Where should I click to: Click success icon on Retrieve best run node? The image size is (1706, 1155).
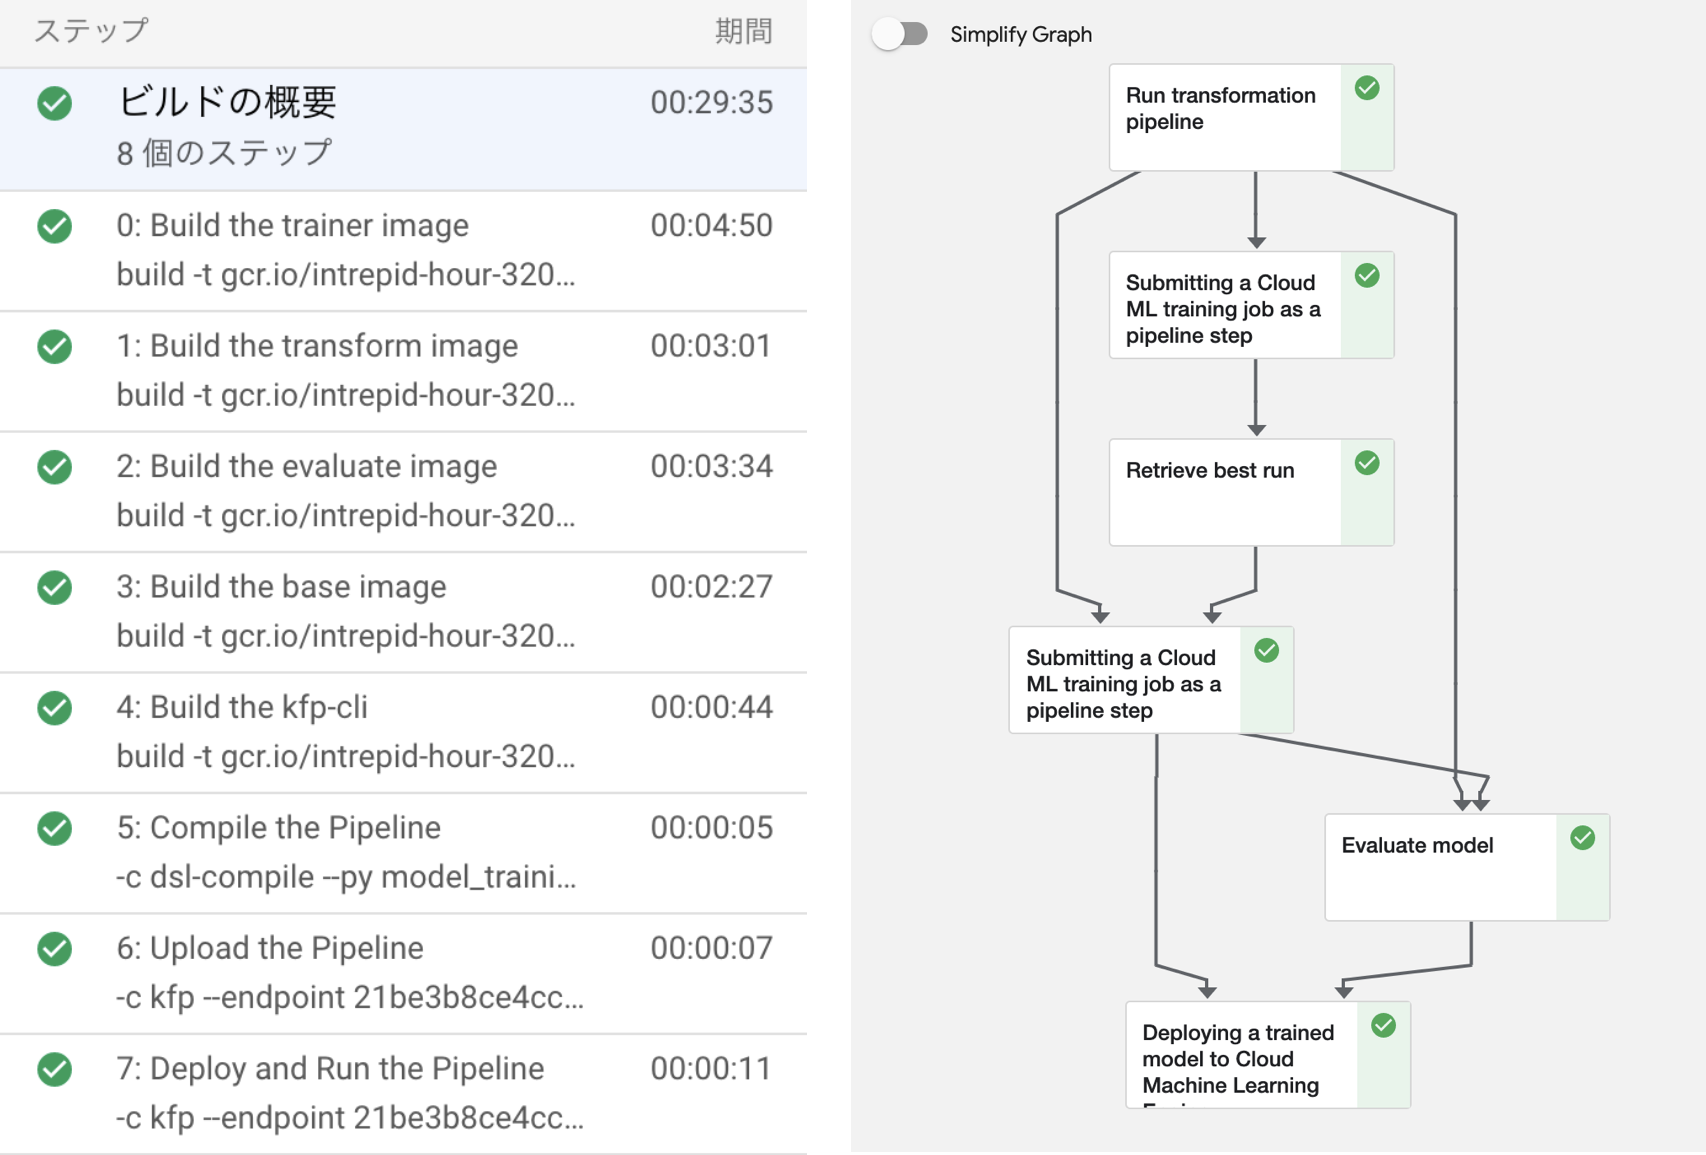coord(1367,463)
